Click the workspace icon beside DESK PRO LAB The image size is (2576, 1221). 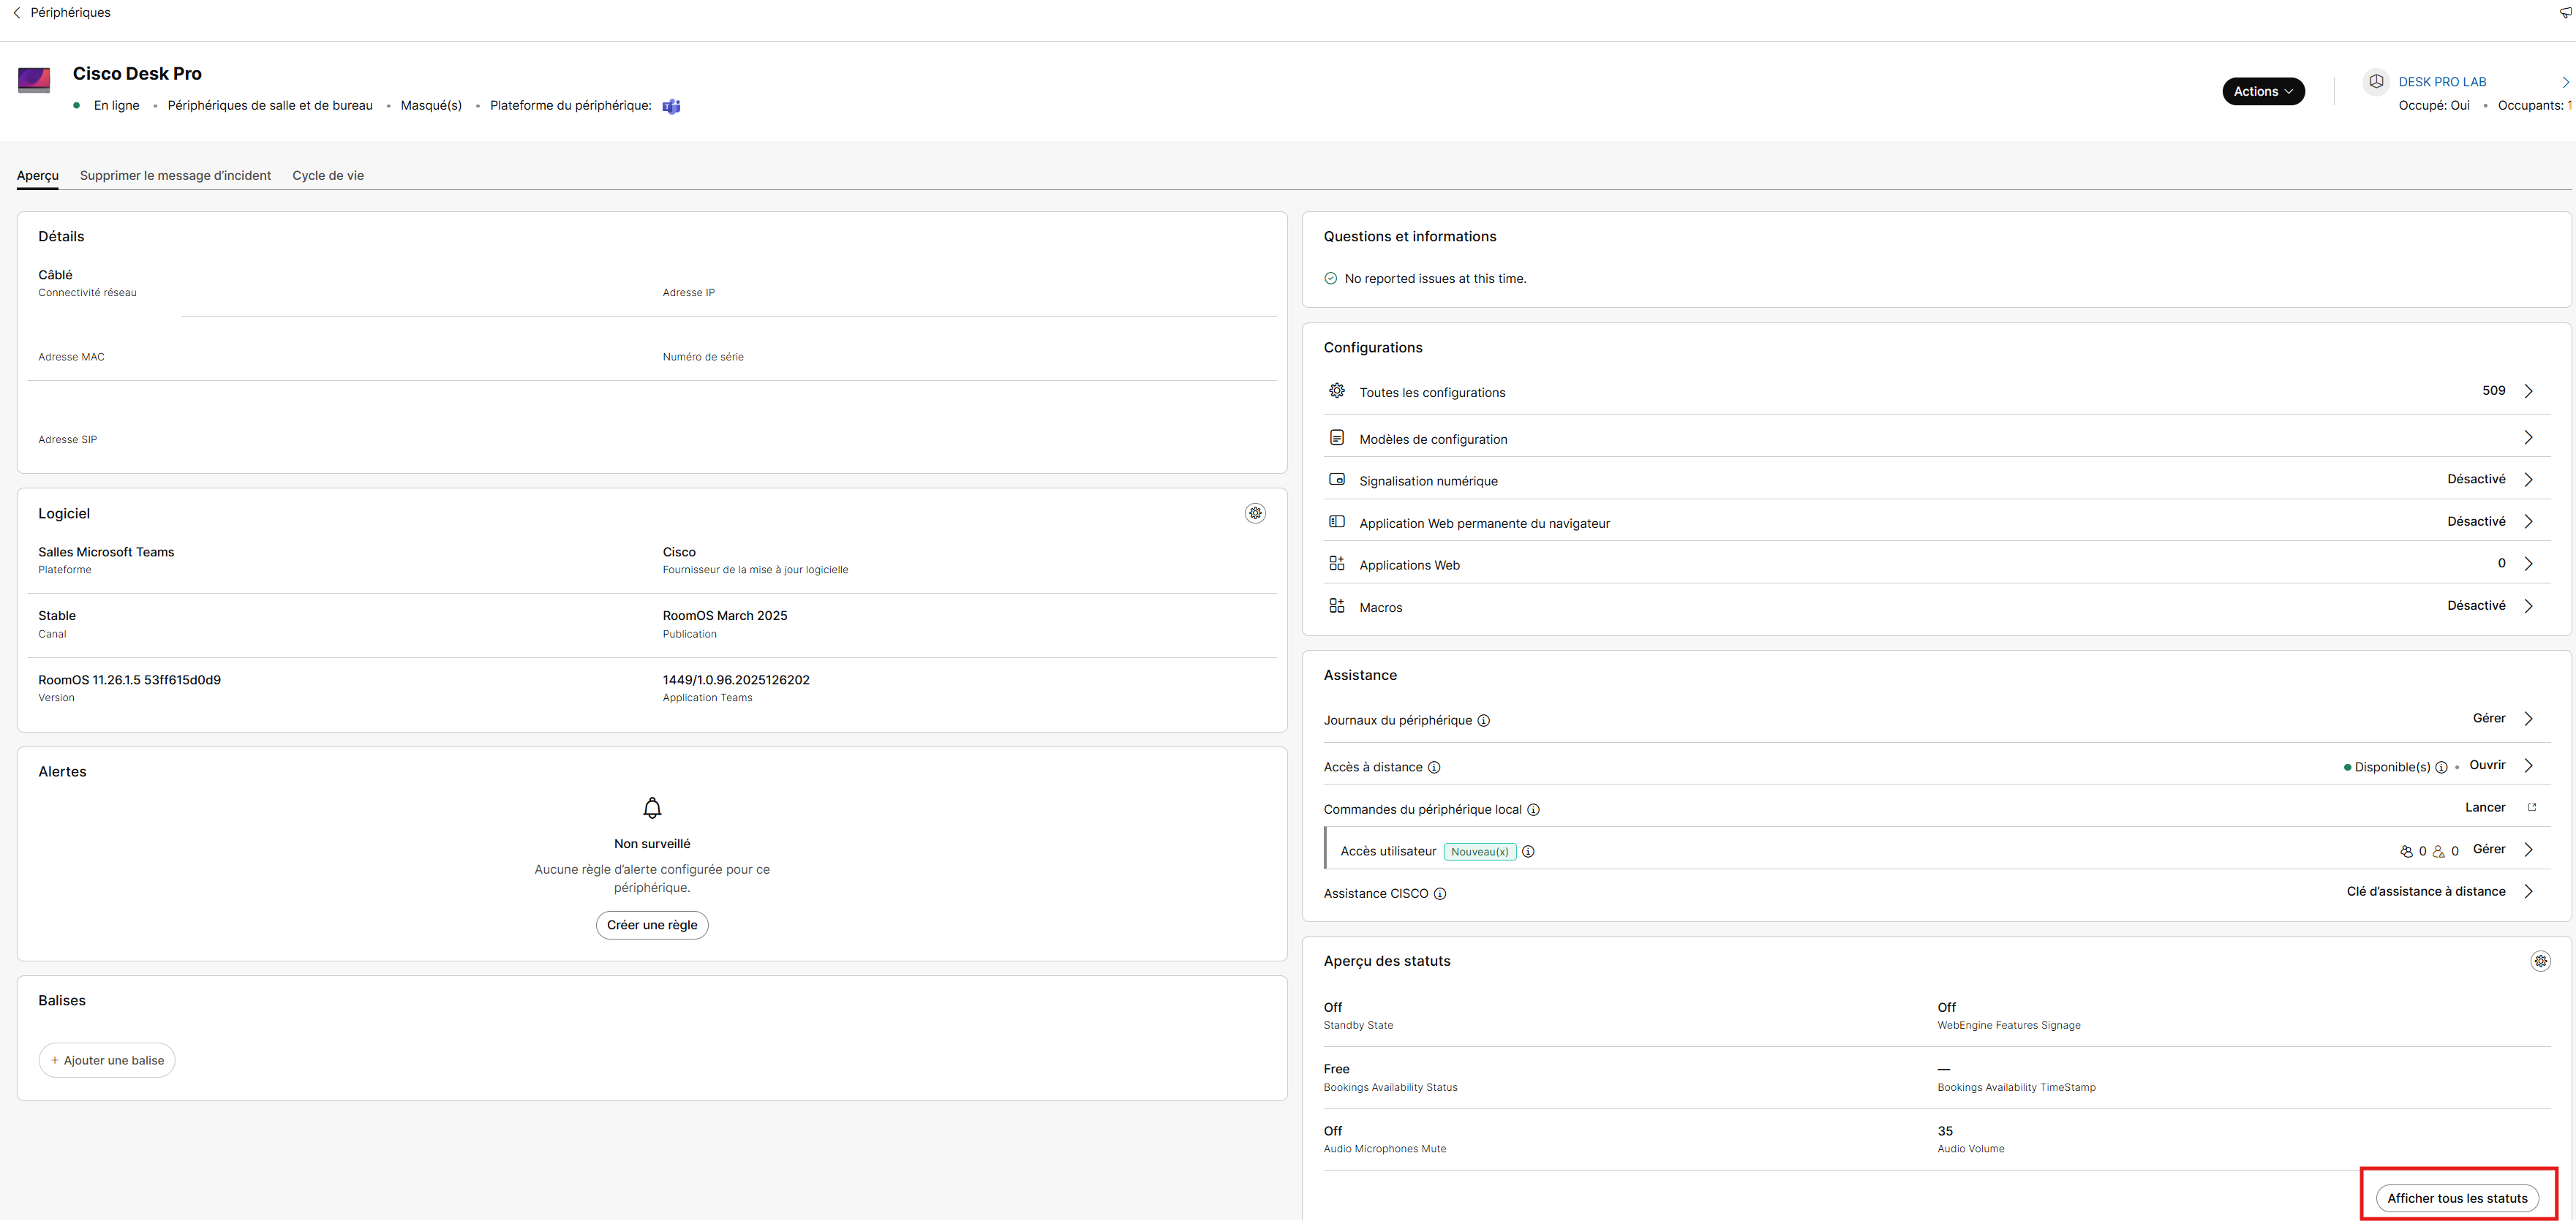(x=2376, y=82)
